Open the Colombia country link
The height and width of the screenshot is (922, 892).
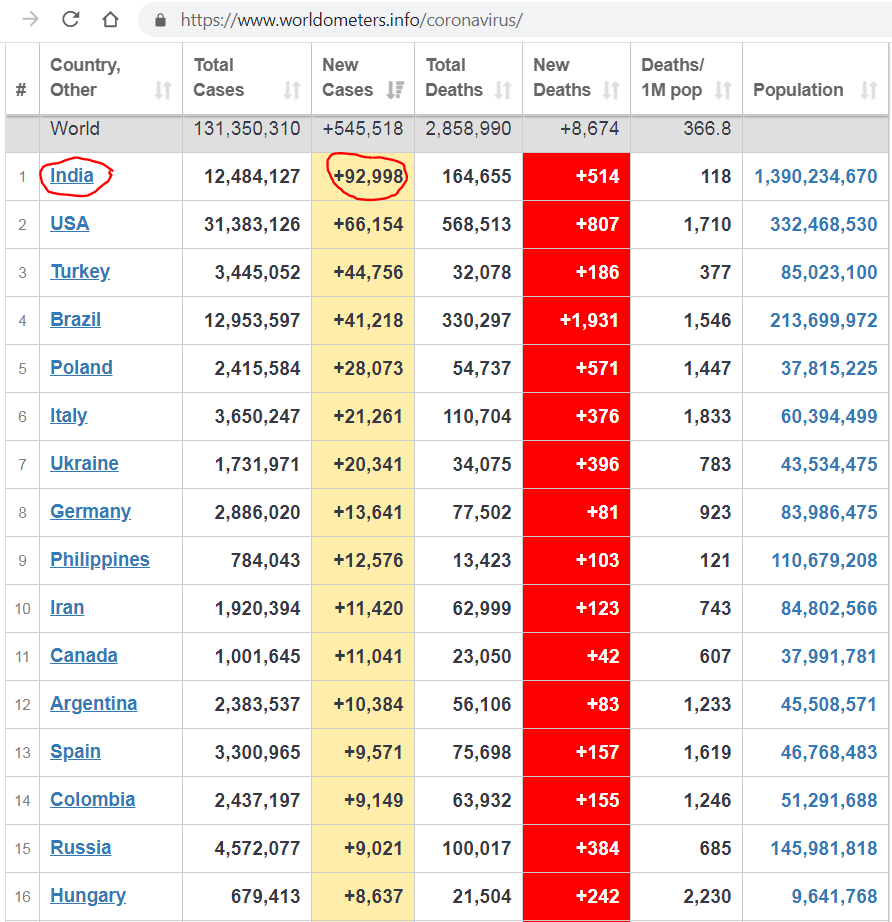(x=92, y=800)
